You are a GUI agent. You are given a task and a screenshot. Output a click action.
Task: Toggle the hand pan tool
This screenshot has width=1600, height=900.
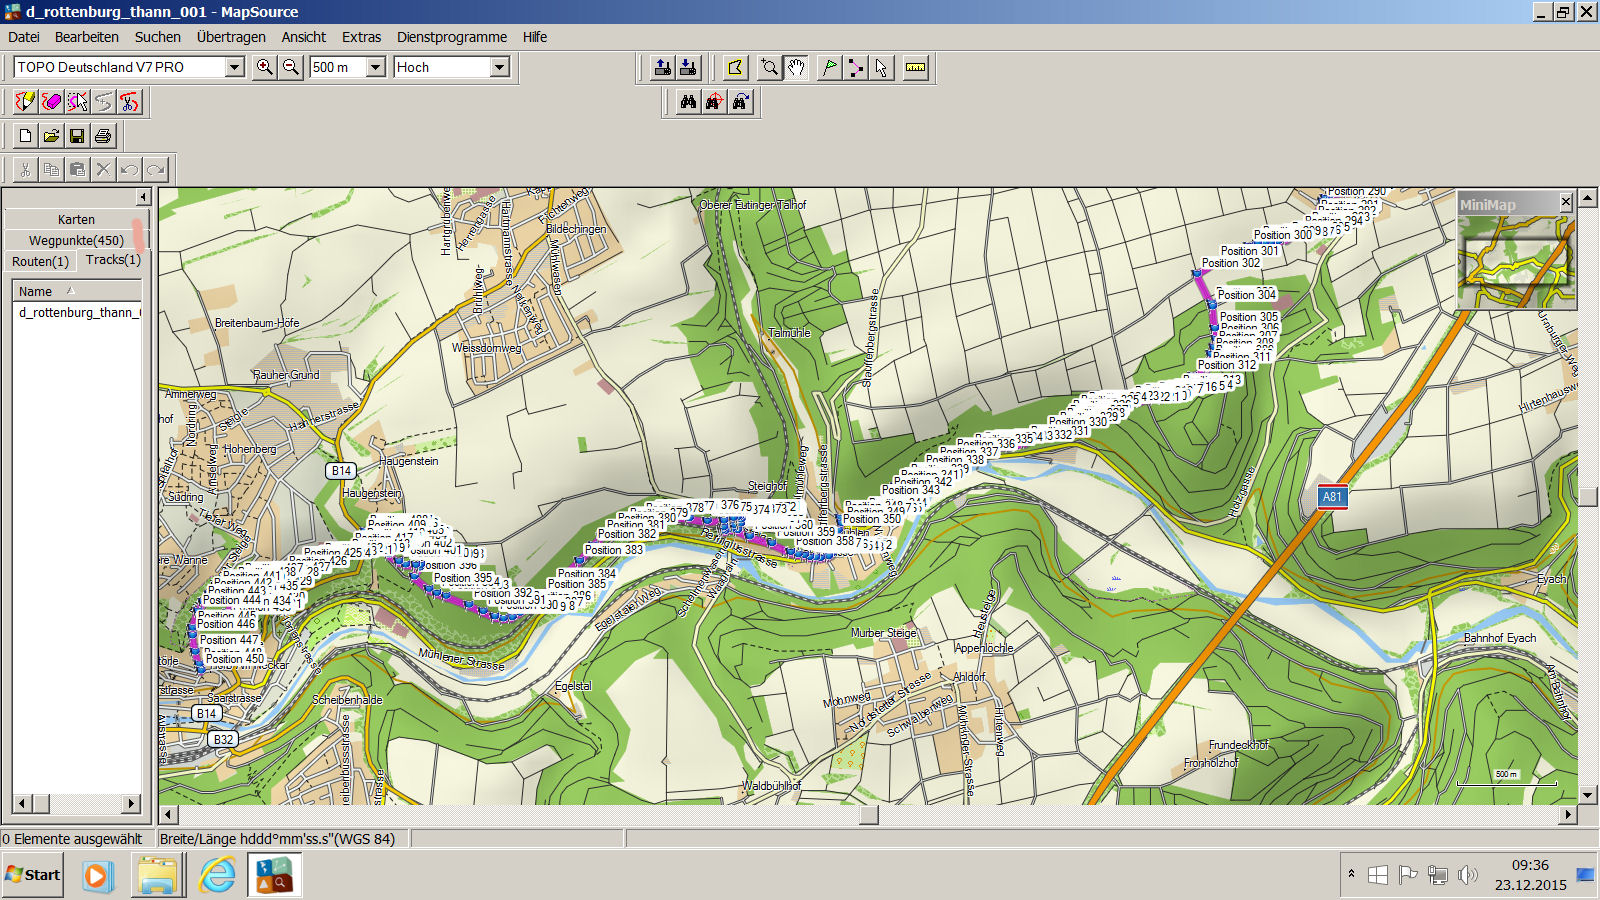coord(796,68)
